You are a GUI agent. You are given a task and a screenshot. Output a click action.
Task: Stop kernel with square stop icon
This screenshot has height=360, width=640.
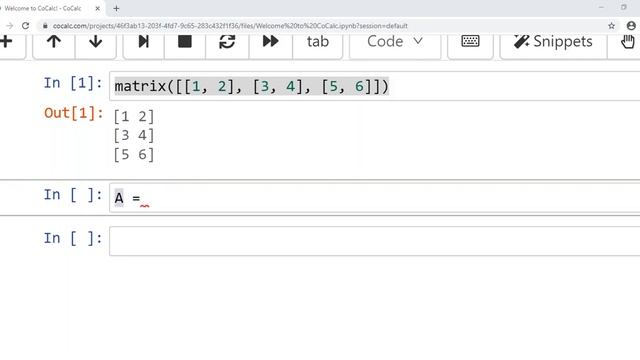coord(185,42)
